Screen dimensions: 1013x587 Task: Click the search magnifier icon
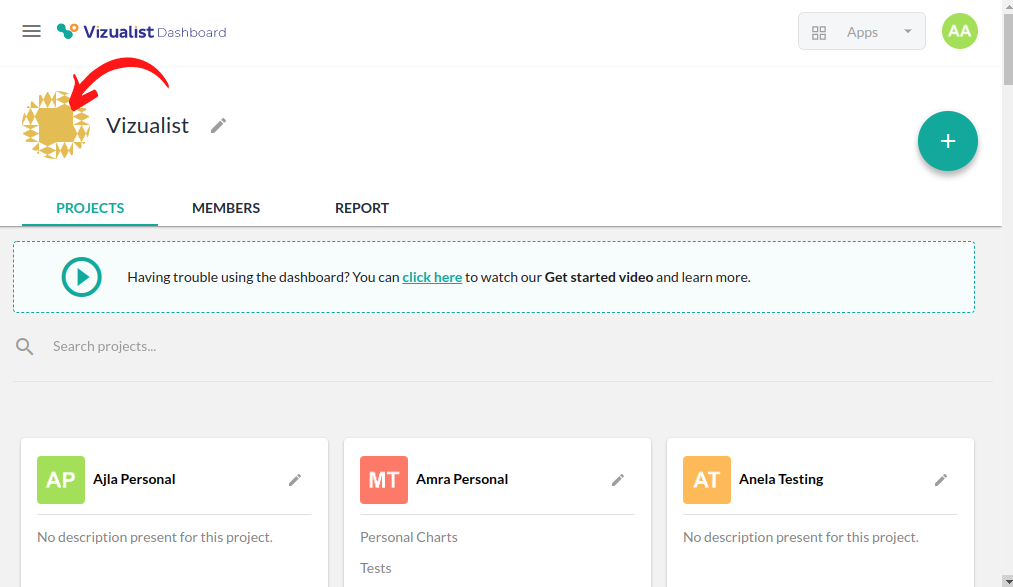click(x=25, y=347)
